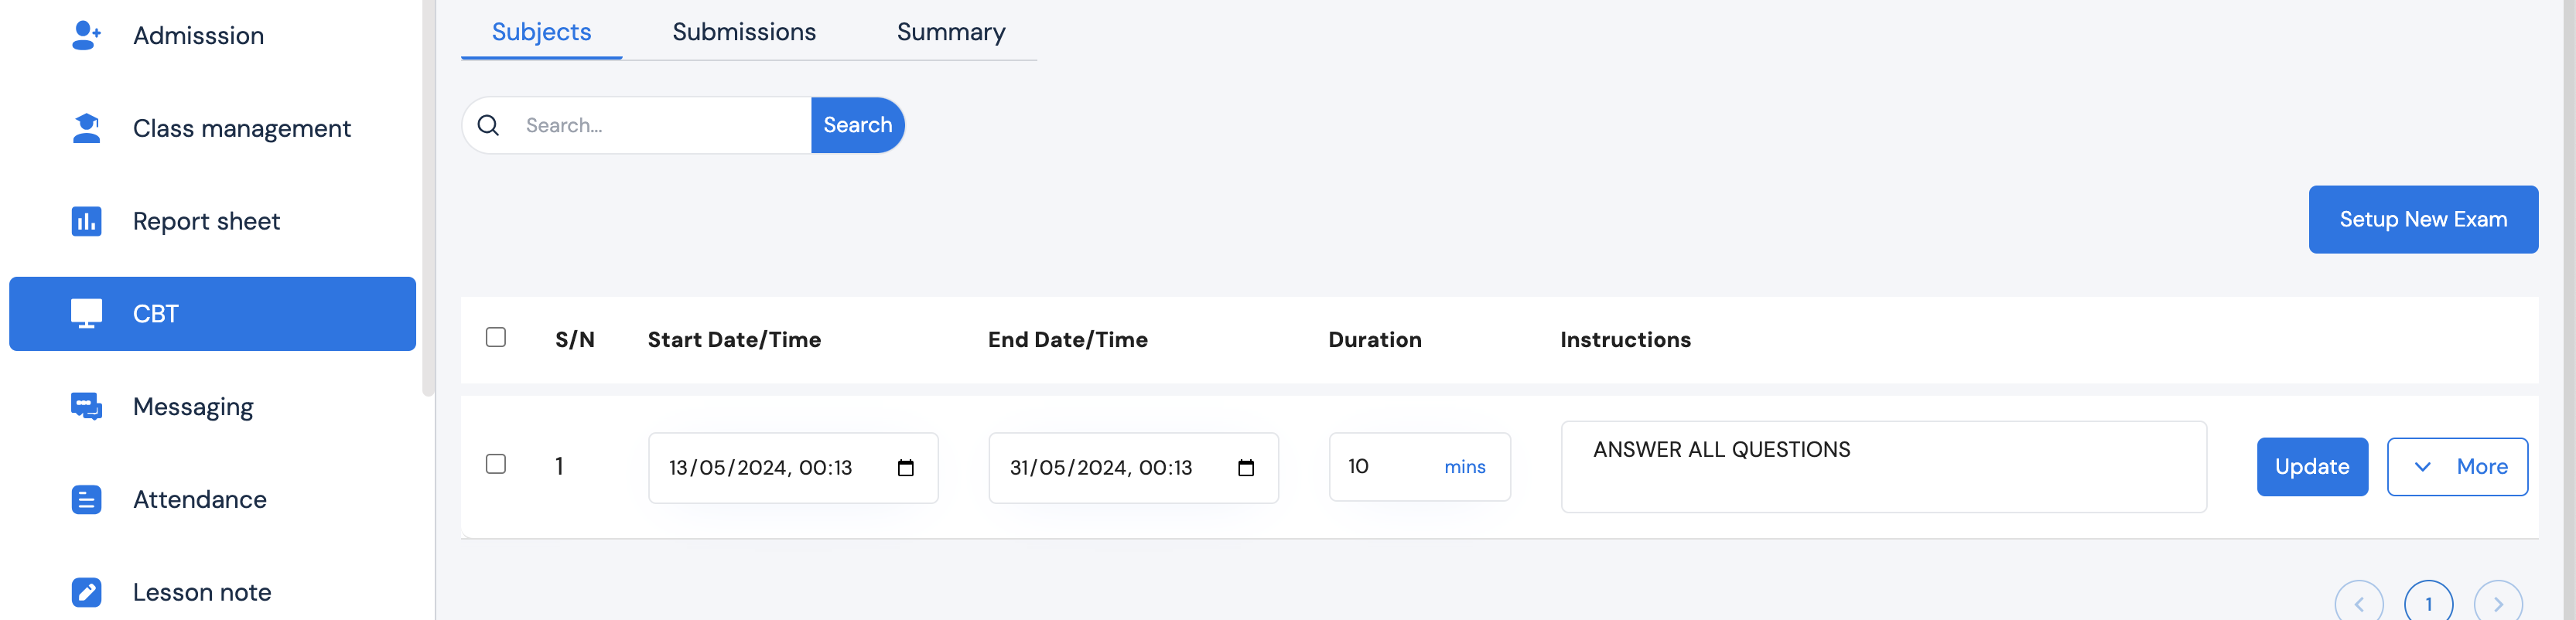This screenshot has width=2576, height=620.
Task: Tick the checkbox for row 1
Action: pyautogui.click(x=496, y=464)
